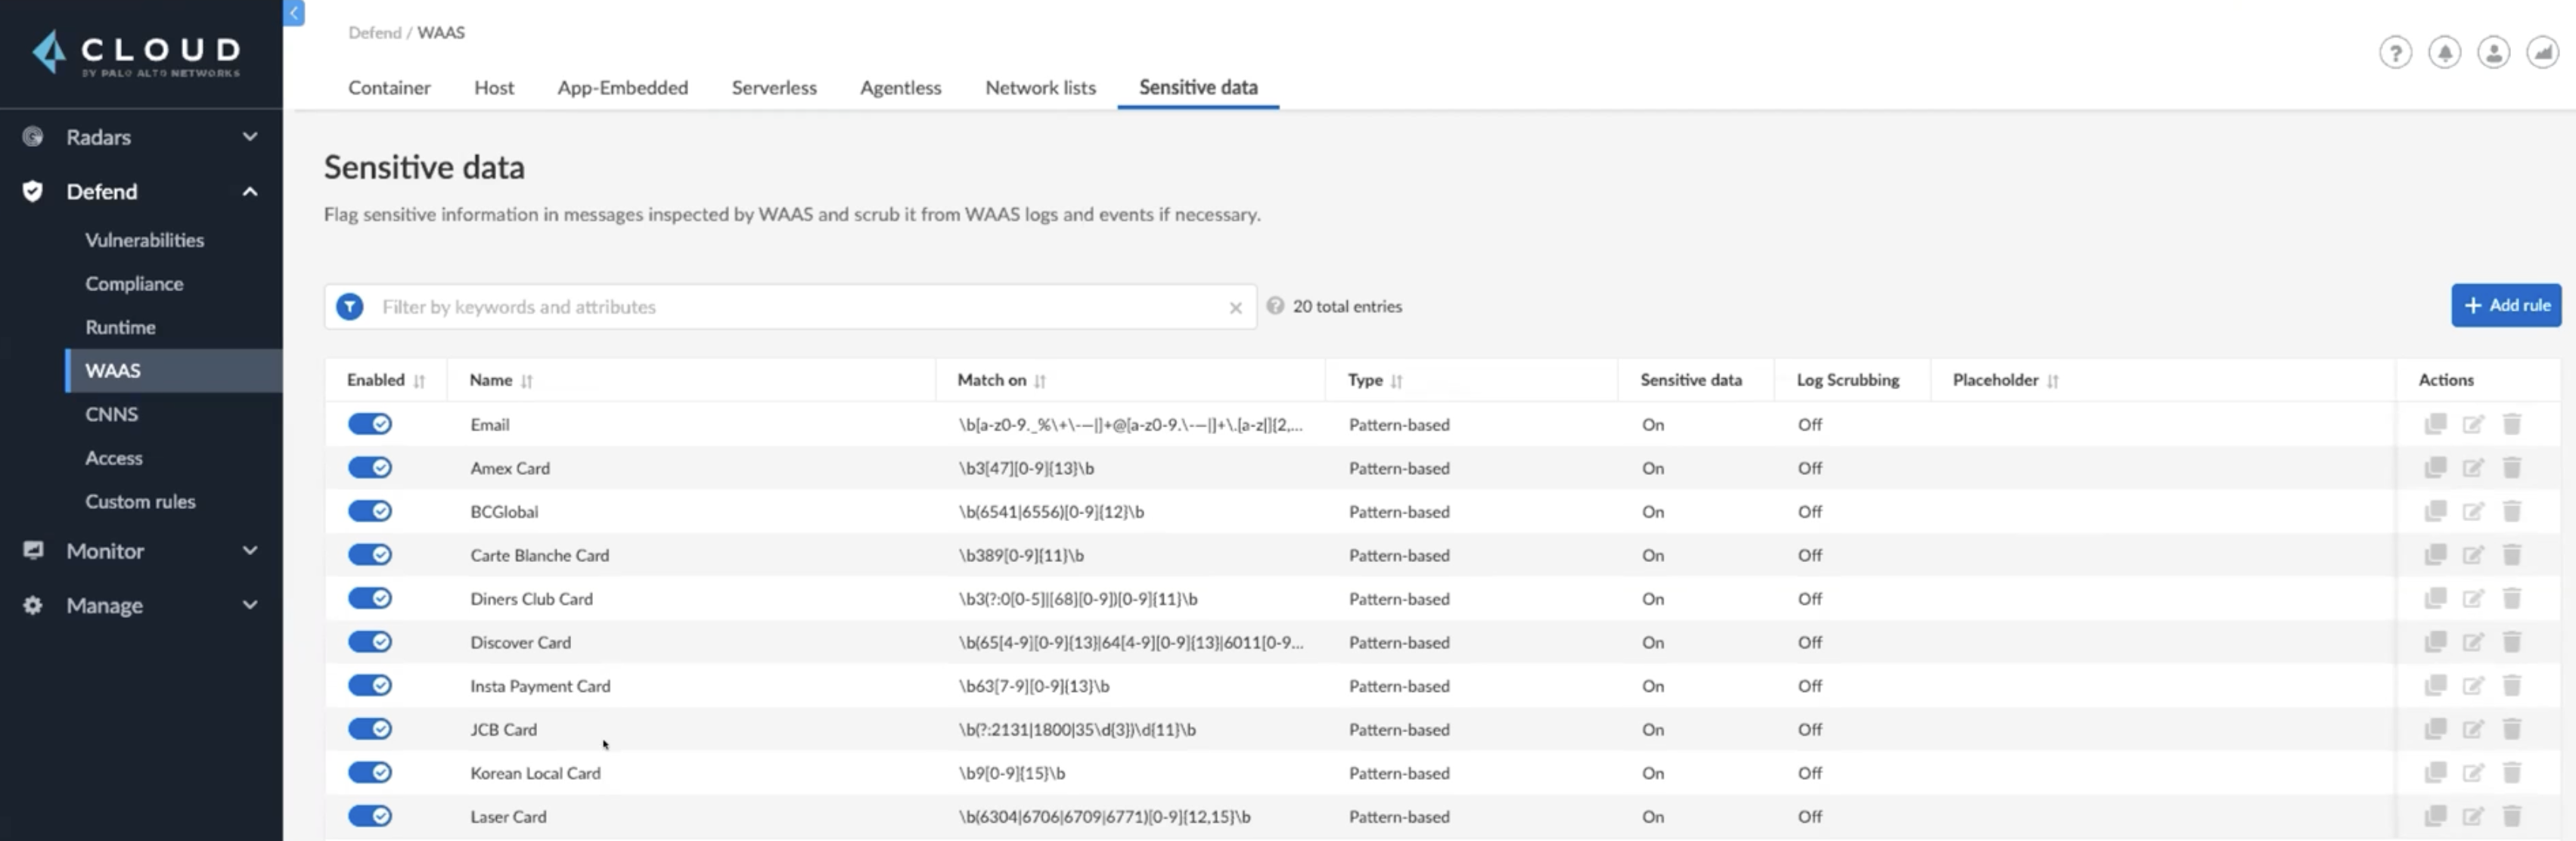Image resolution: width=2576 pixels, height=841 pixels.
Task: Edit the Carte Blanche Card rule
Action: [2473, 555]
